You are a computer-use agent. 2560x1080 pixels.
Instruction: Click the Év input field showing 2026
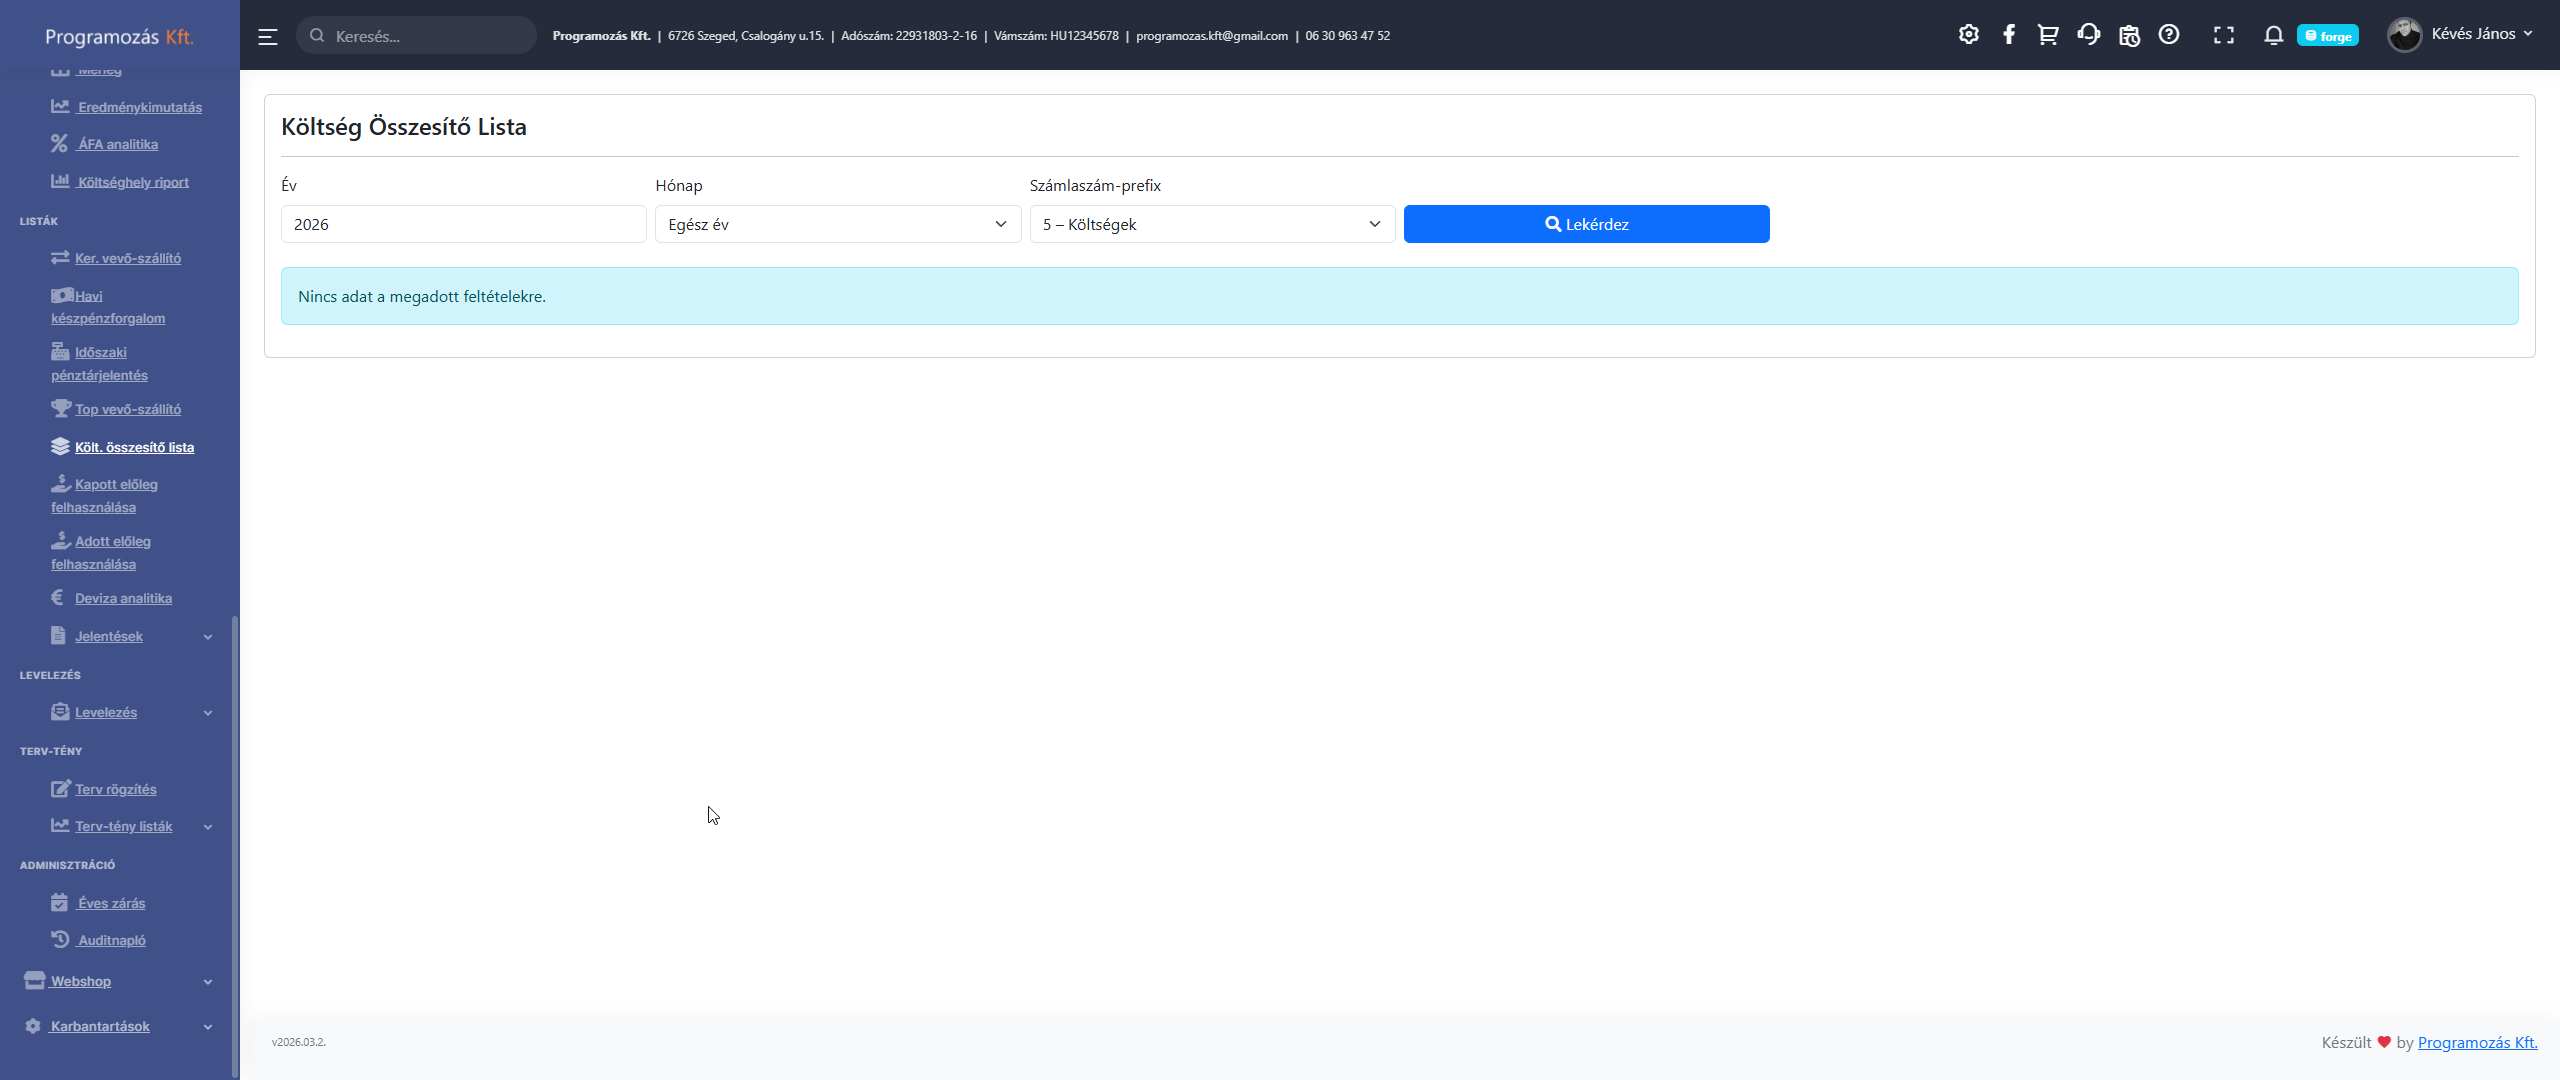(x=463, y=224)
